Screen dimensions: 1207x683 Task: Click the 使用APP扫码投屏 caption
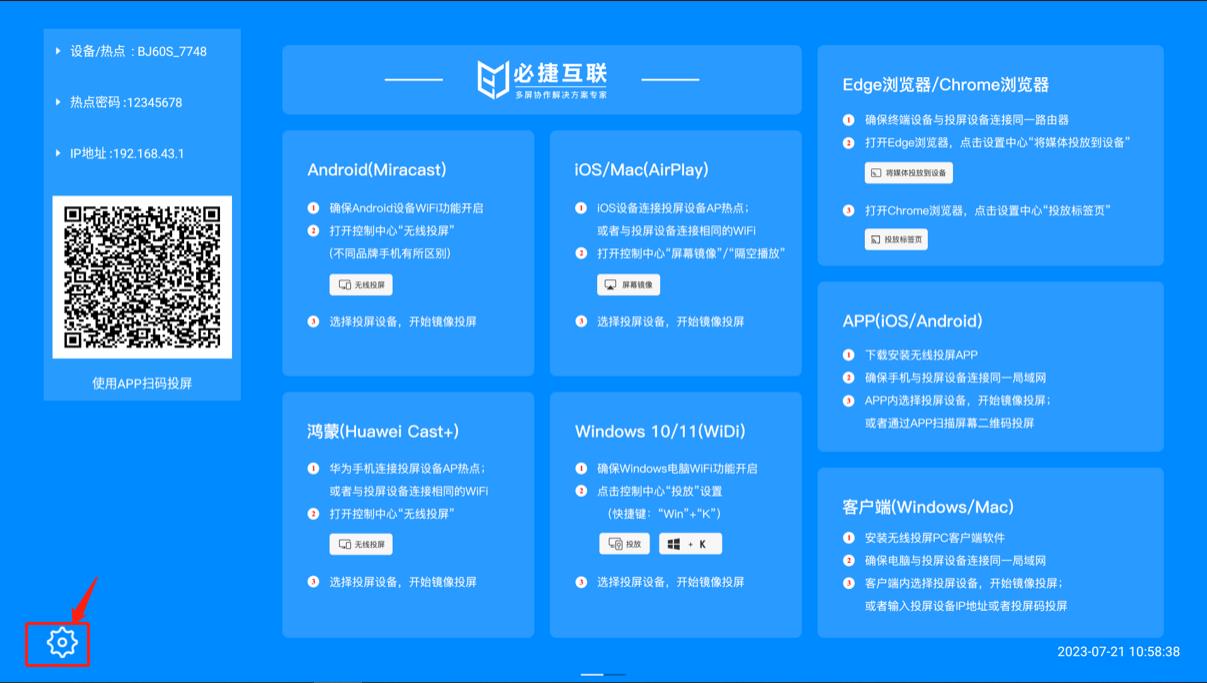pos(142,383)
